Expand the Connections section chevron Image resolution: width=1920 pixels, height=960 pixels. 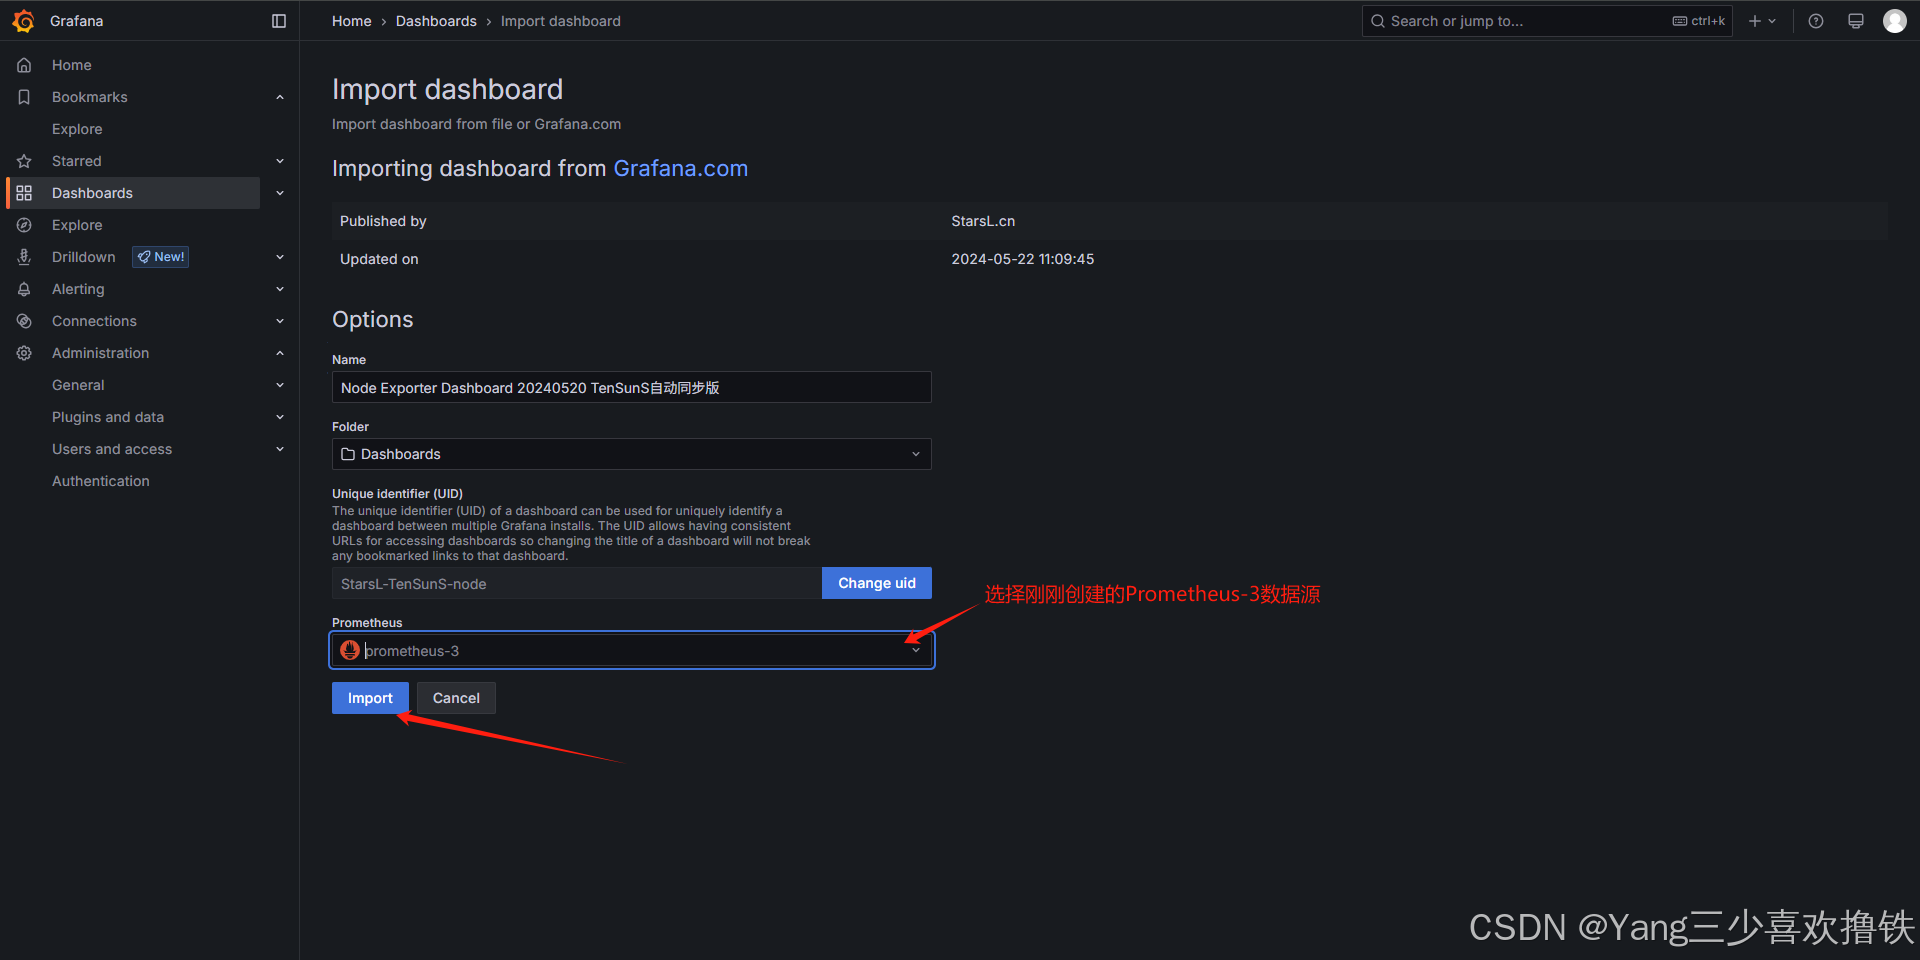[280, 321]
